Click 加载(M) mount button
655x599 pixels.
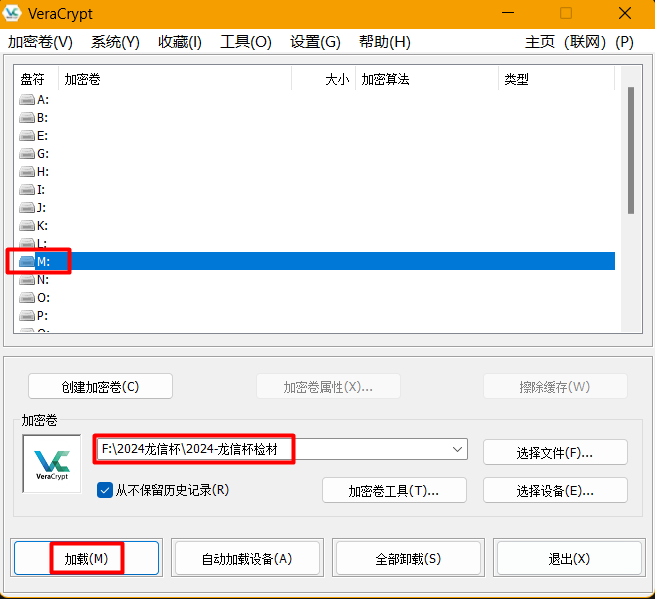86,558
